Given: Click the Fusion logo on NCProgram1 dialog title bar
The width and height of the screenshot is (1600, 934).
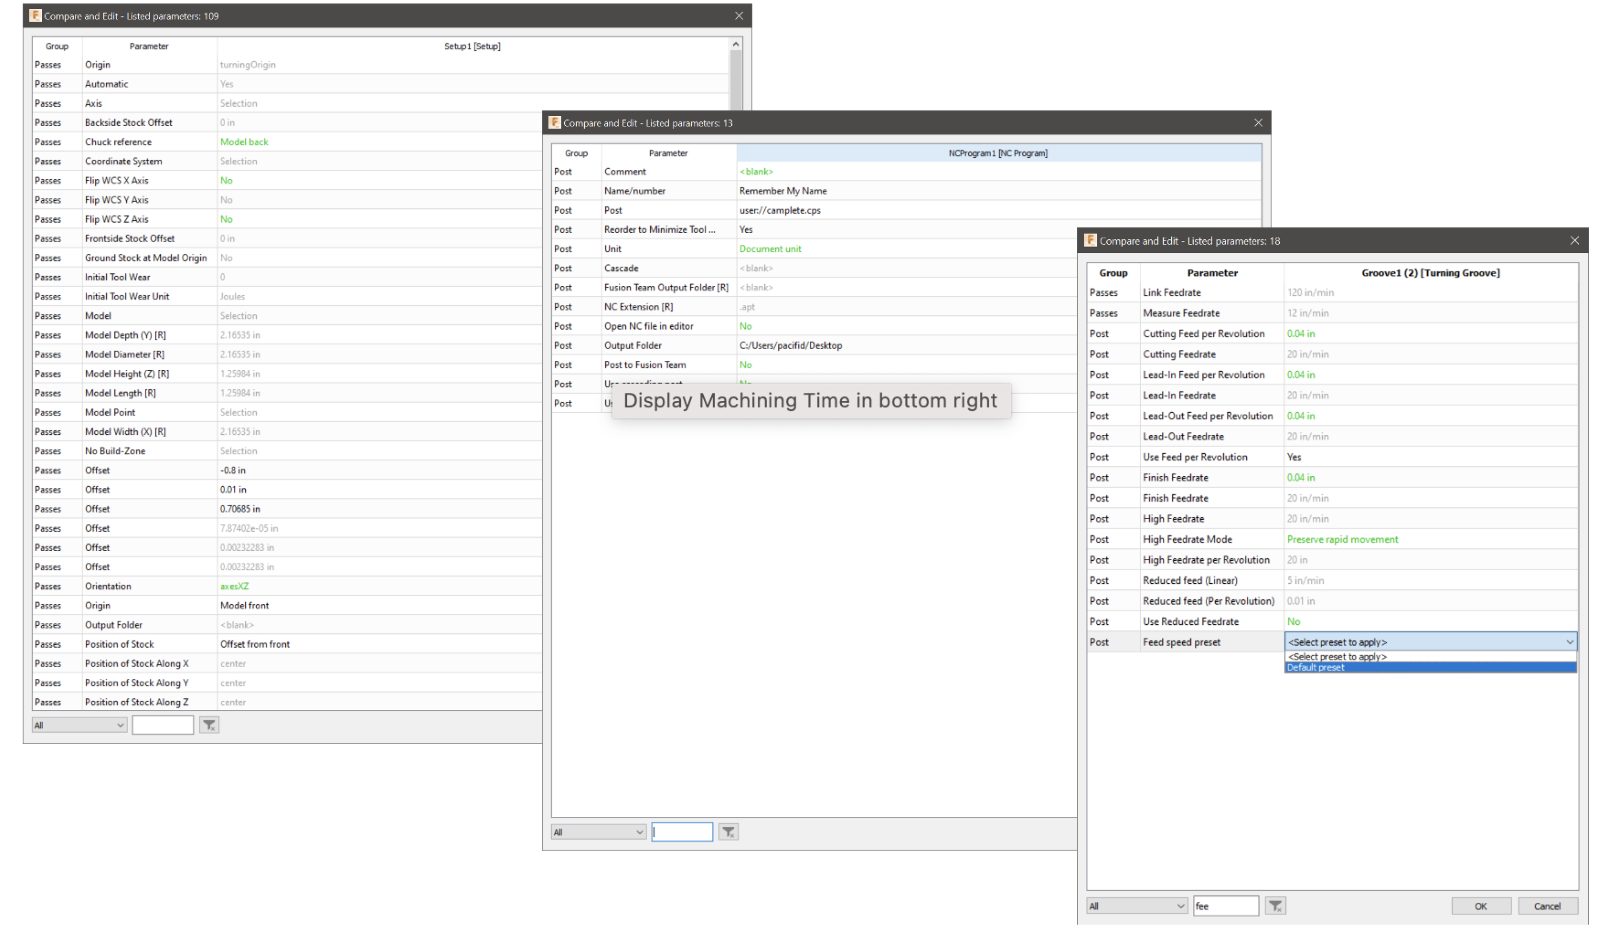Looking at the screenshot, I should (x=554, y=122).
